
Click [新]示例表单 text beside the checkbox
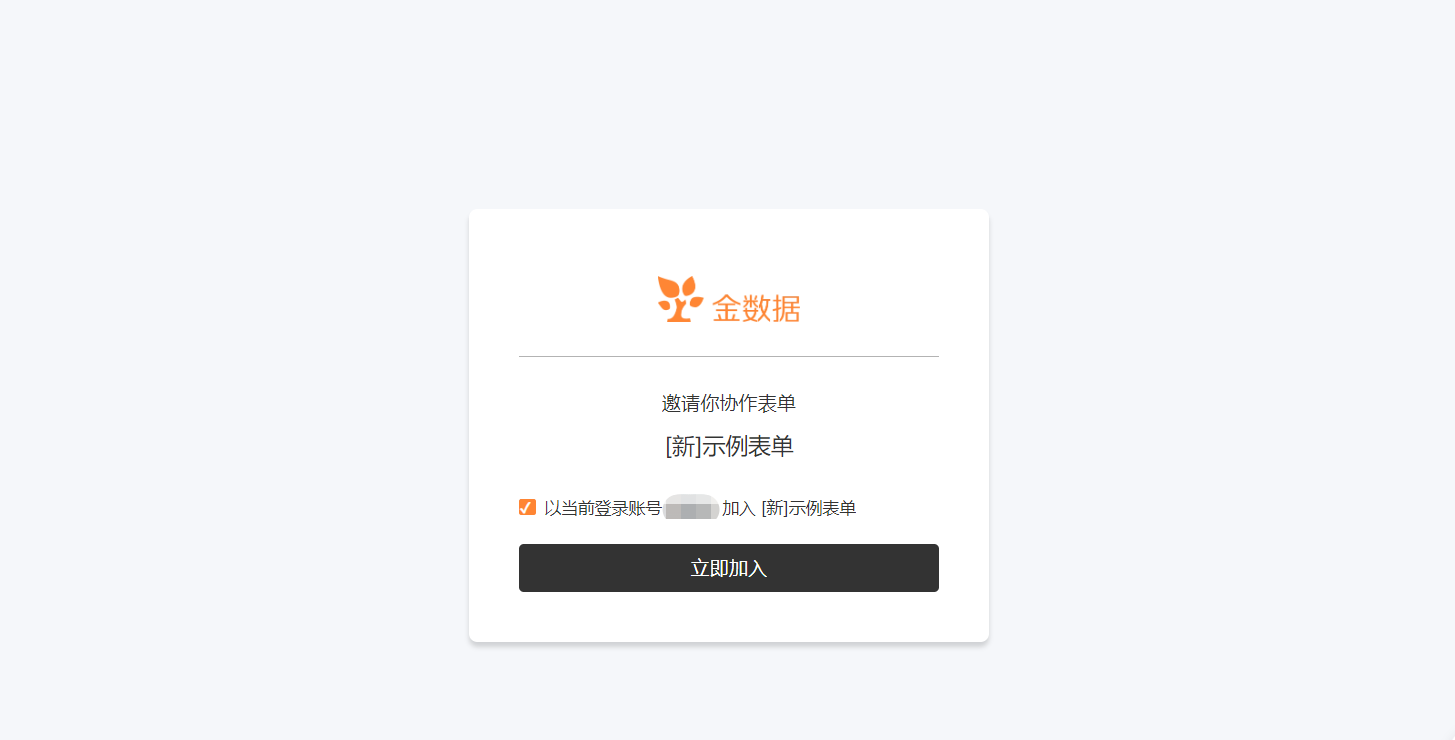coord(809,508)
